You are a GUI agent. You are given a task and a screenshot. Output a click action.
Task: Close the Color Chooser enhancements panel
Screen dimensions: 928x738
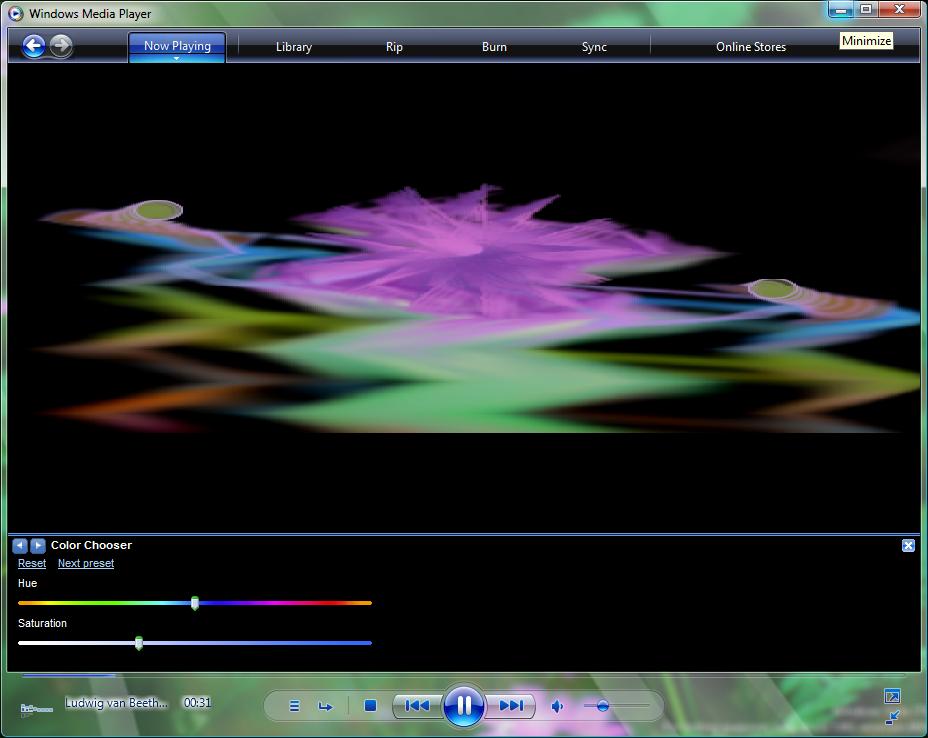pos(908,545)
